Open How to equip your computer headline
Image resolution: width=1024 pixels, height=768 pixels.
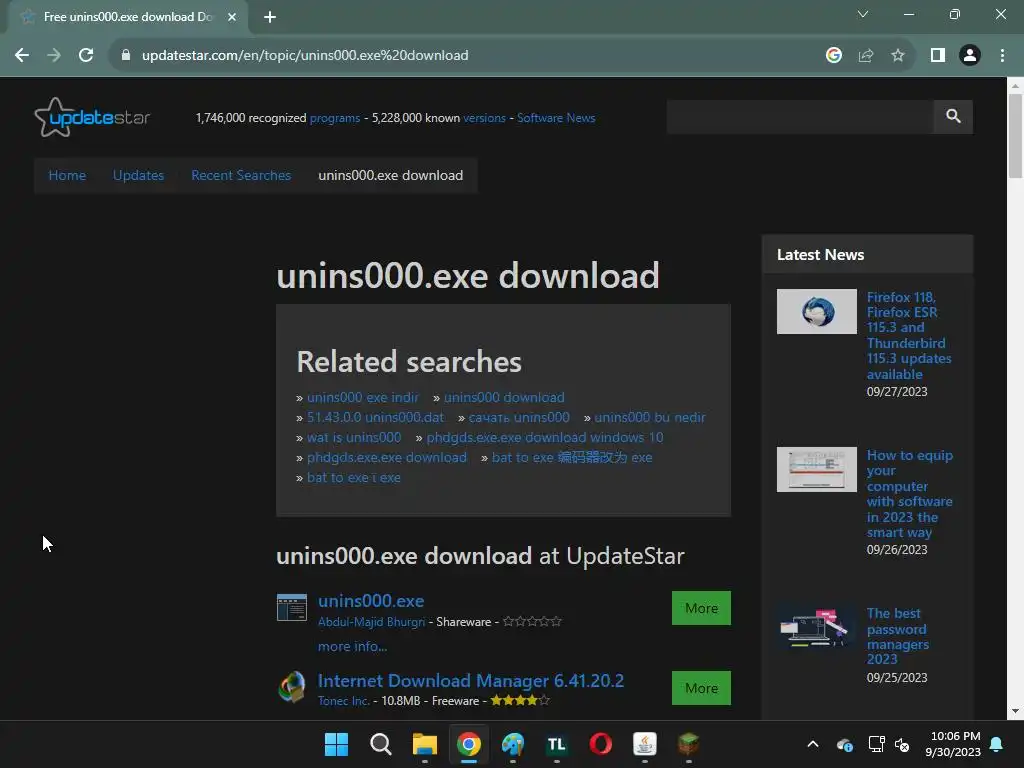click(910, 494)
